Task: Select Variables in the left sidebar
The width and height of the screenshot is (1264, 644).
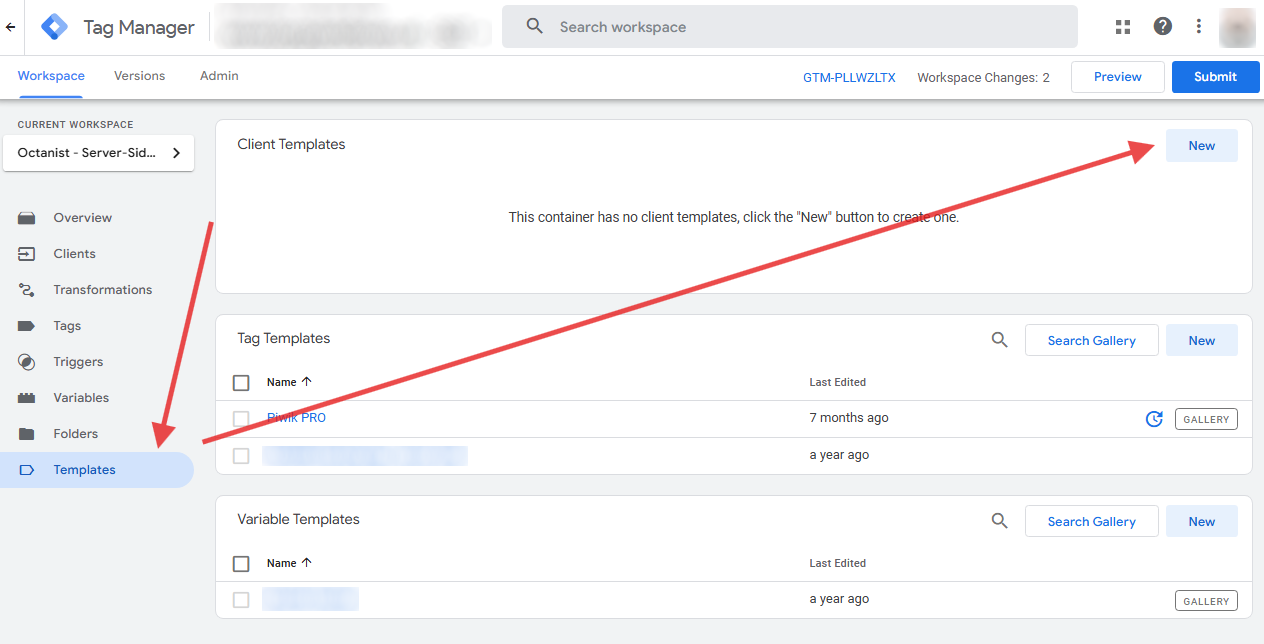Action: coord(80,397)
